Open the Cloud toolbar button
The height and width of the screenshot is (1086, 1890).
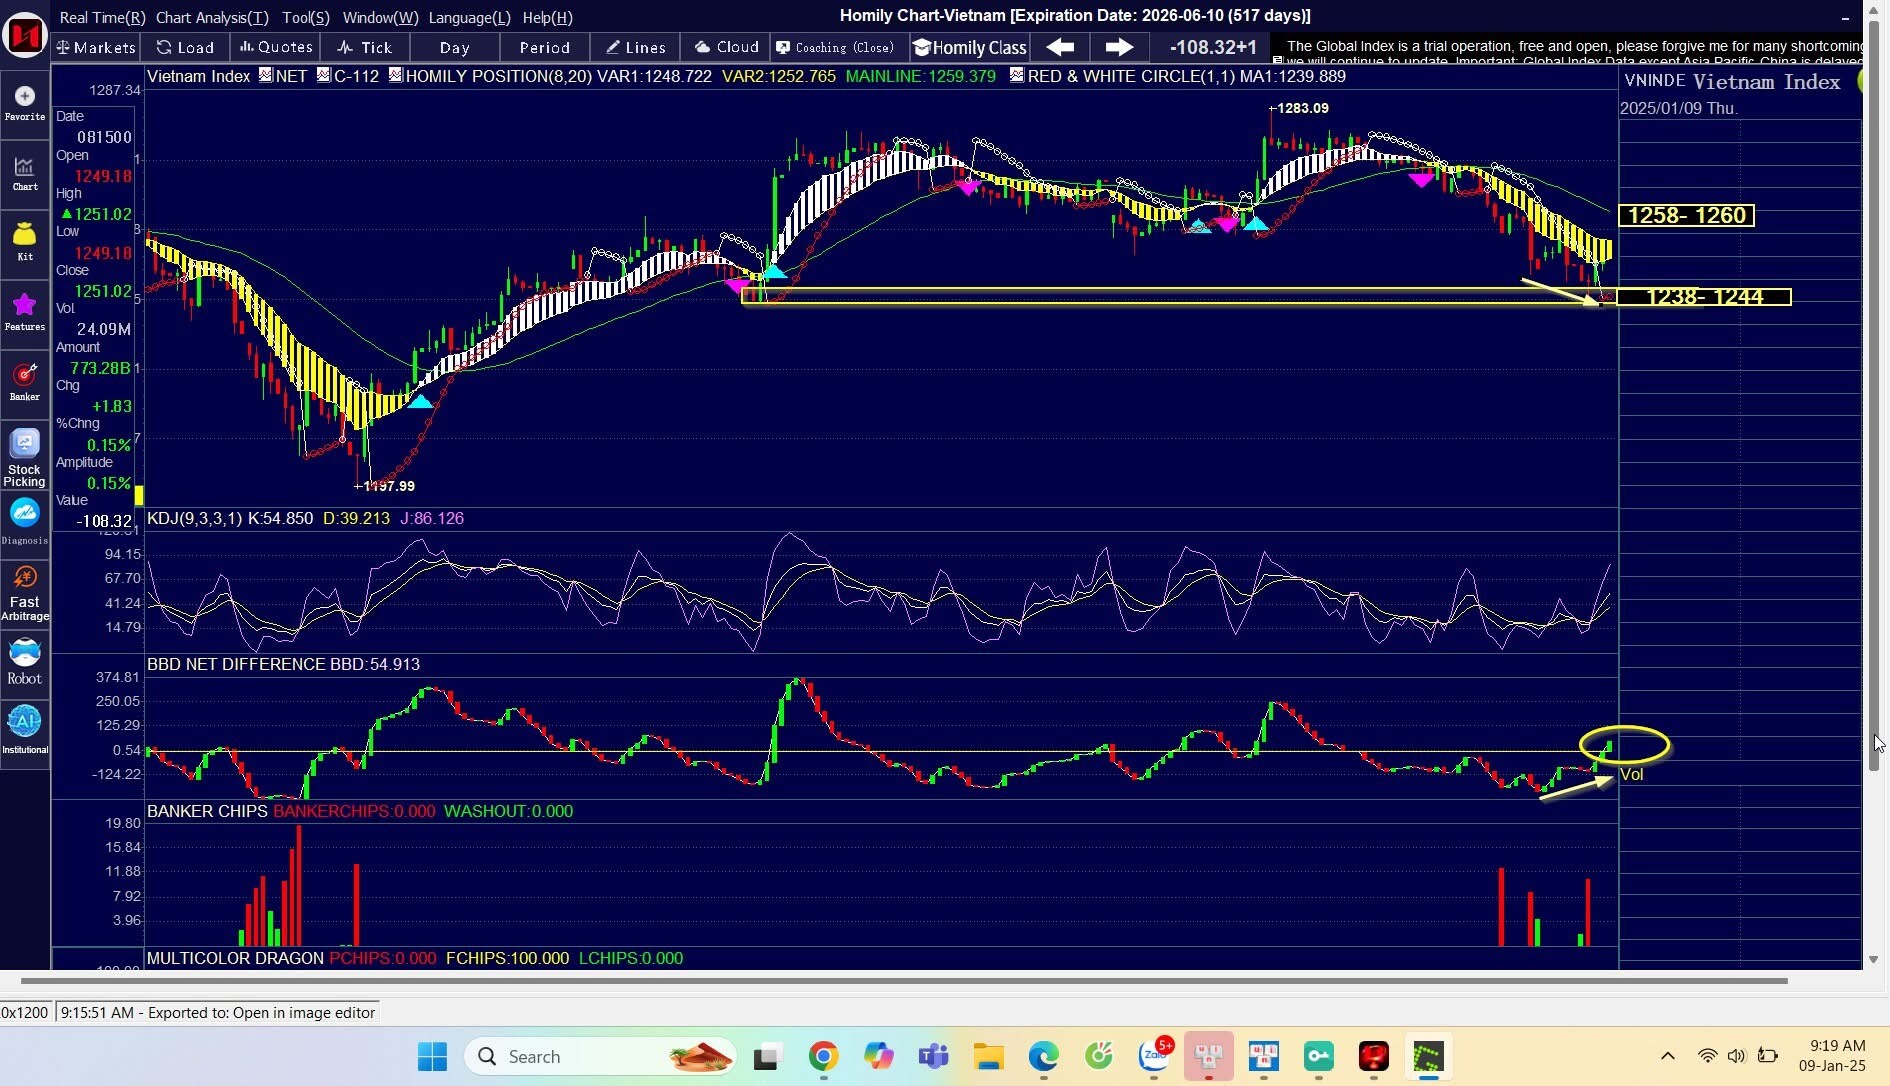point(727,47)
